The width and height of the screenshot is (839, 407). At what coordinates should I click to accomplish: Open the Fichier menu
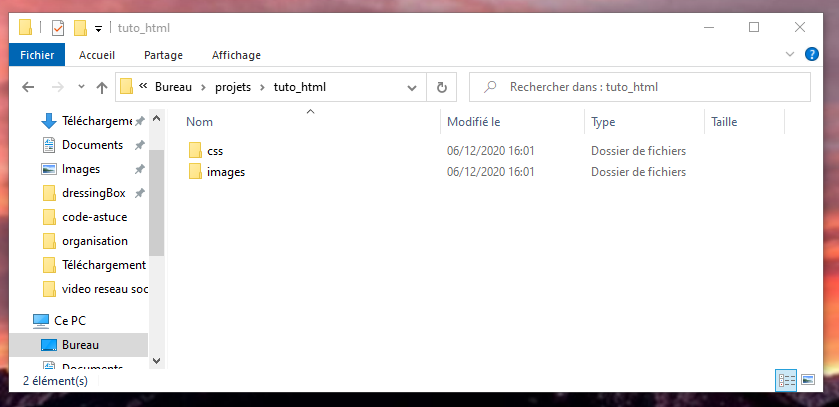tap(37, 55)
